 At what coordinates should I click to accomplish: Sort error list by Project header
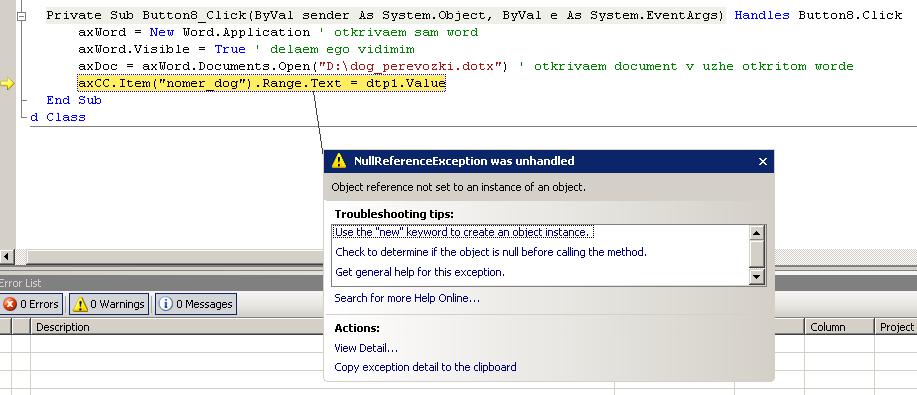(896, 327)
